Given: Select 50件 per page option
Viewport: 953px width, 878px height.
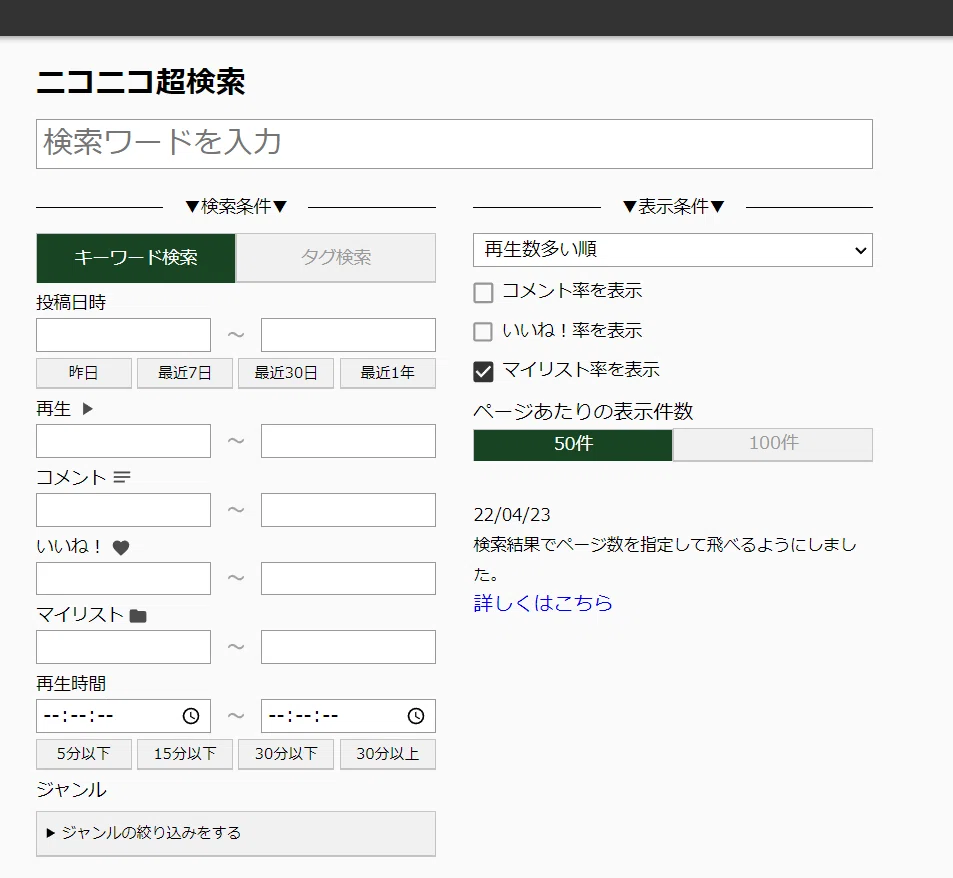Looking at the screenshot, I should 573,444.
